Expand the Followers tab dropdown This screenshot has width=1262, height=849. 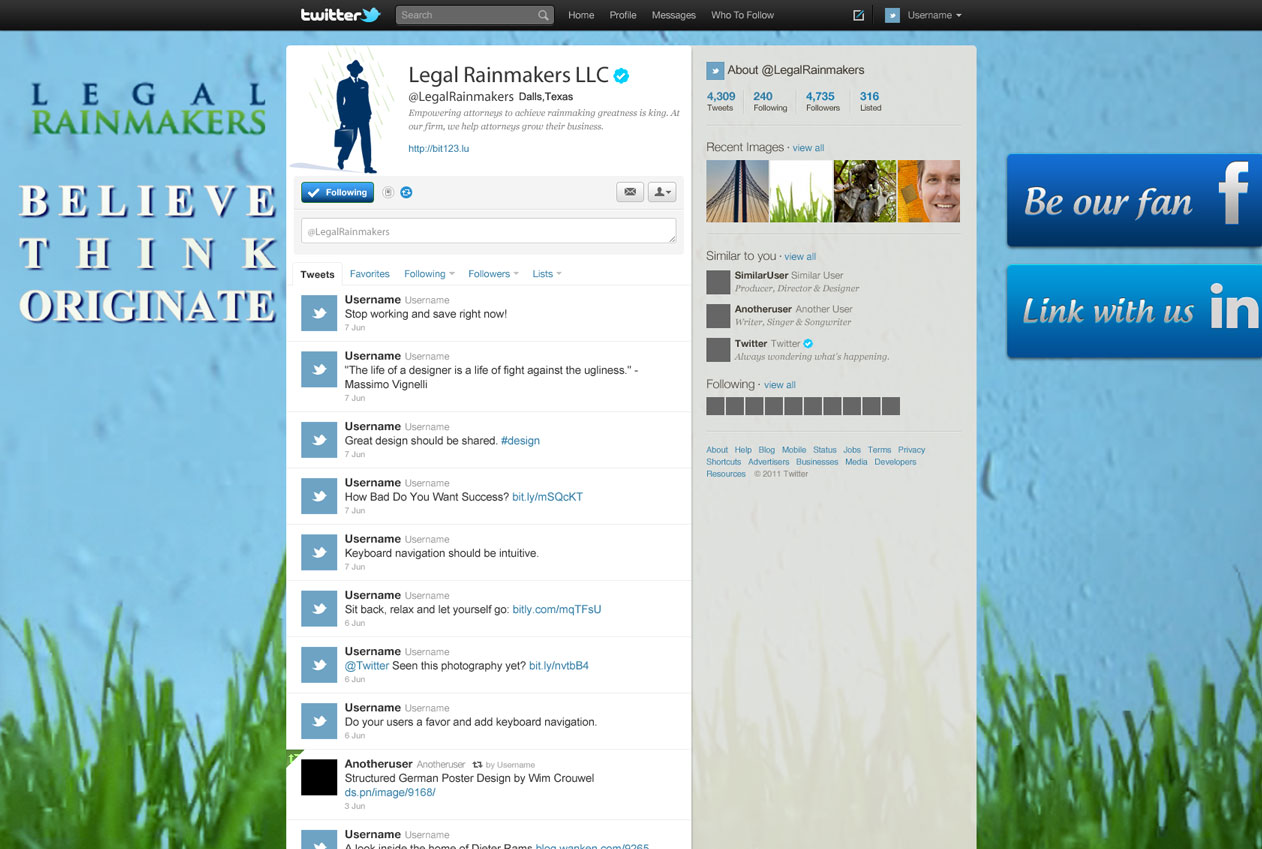[493, 274]
